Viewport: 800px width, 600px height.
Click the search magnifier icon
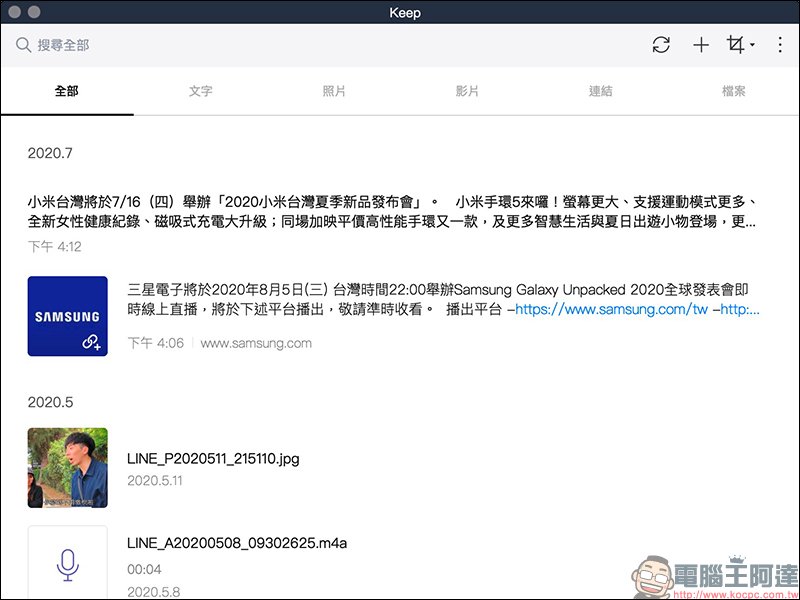tap(23, 45)
